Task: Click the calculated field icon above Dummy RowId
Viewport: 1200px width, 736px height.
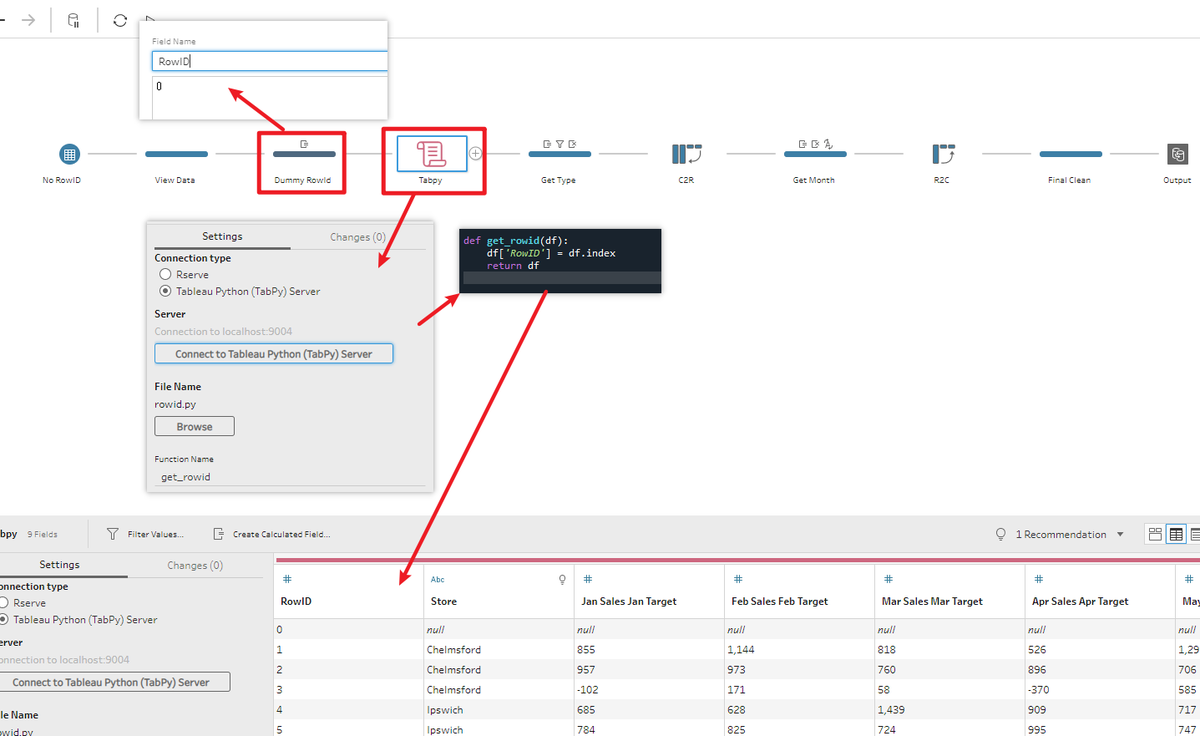Action: (303, 144)
